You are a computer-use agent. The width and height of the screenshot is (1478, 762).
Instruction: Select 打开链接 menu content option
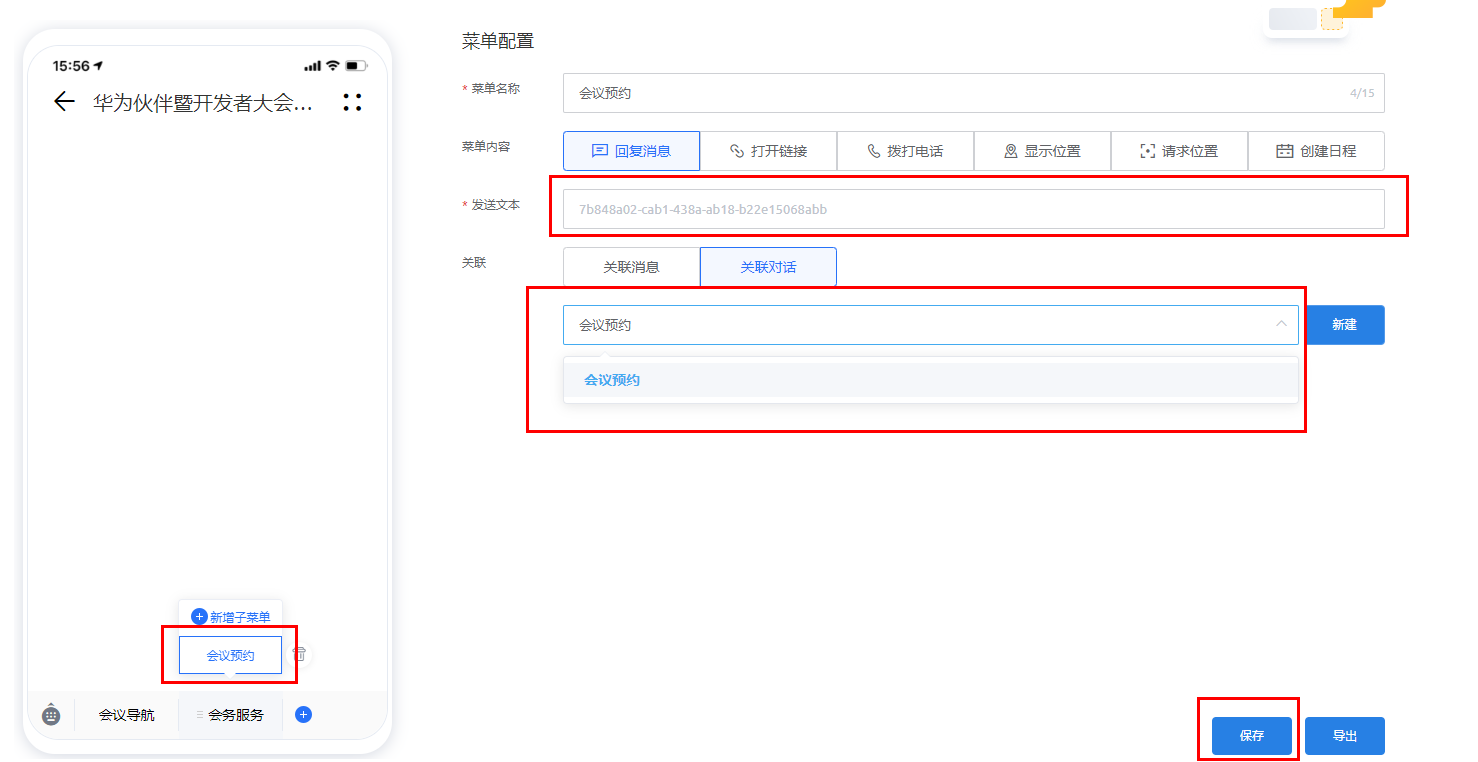coord(768,151)
